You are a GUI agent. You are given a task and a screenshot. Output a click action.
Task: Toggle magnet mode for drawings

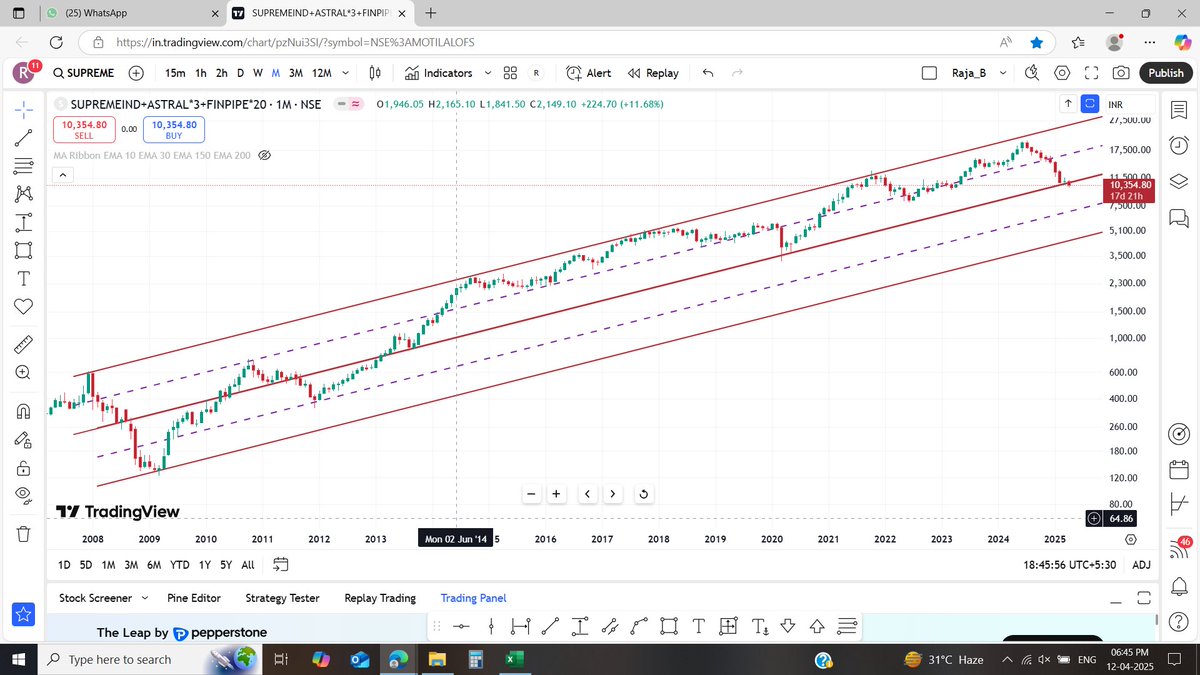click(x=24, y=410)
